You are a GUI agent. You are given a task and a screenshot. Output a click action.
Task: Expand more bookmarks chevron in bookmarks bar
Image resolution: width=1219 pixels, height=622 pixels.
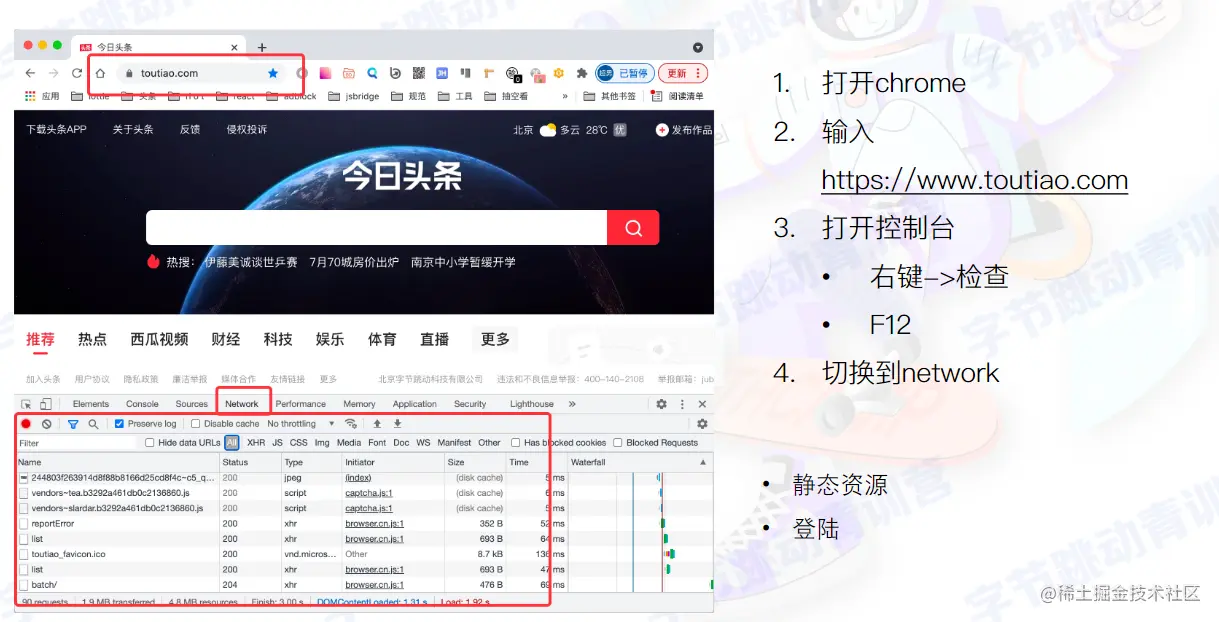[x=565, y=97]
